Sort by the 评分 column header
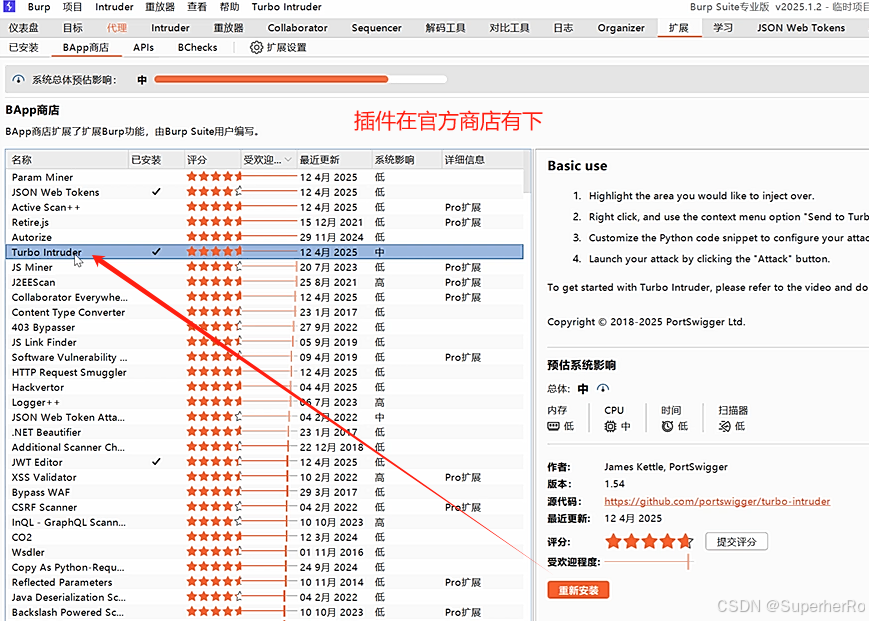 pyautogui.click(x=212, y=160)
